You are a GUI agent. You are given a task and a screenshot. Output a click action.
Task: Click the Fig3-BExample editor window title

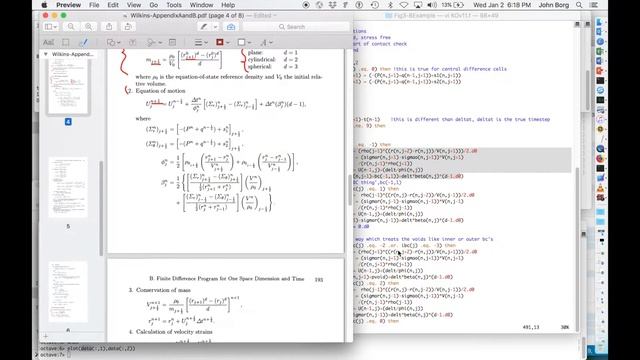coord(442,16)
